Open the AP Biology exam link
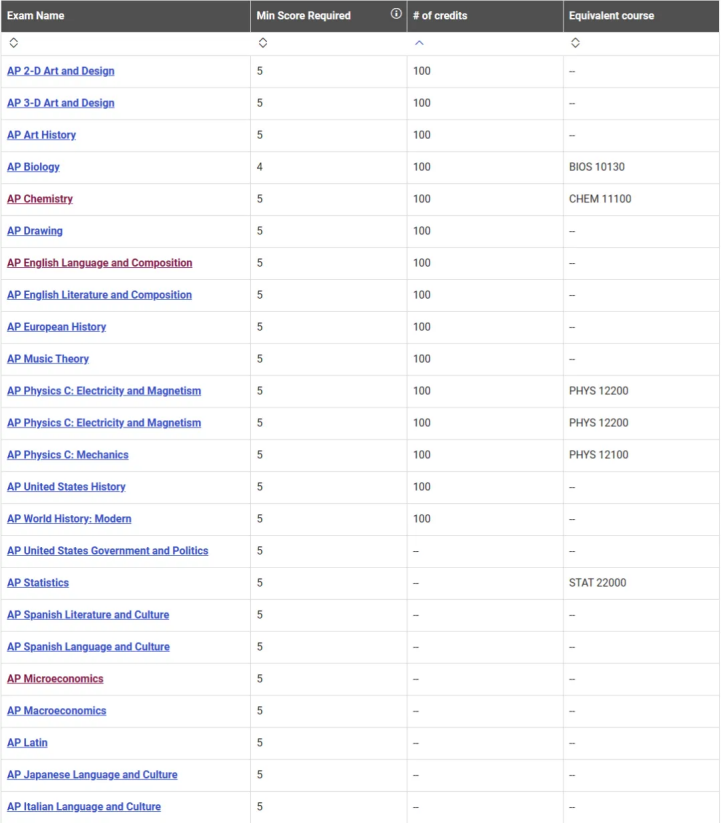The height and width of the screenshot is (823, 721). 33,167
